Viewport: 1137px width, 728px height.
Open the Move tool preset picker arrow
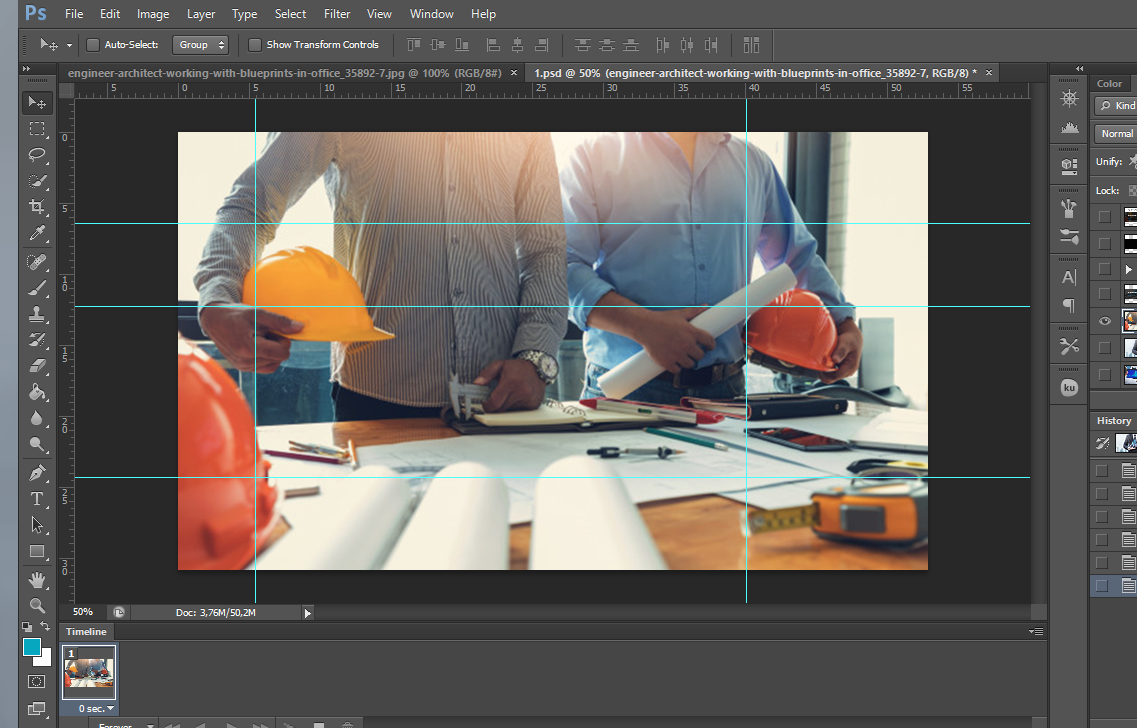(70, 45)
